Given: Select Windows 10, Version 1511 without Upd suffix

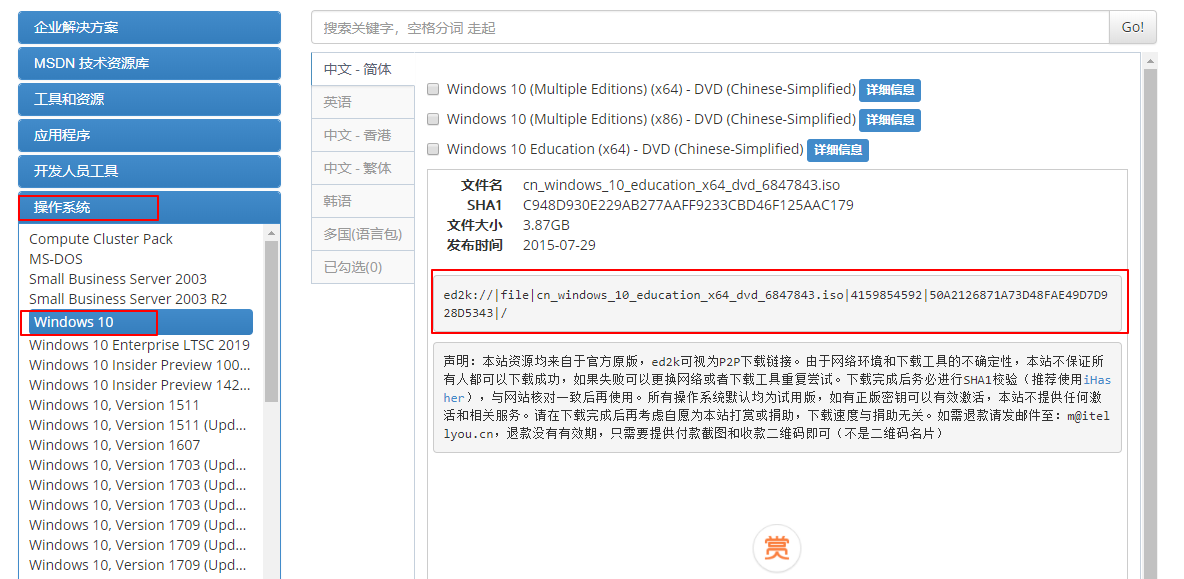Looking at the screenshot, I should [x=114, y=405].
